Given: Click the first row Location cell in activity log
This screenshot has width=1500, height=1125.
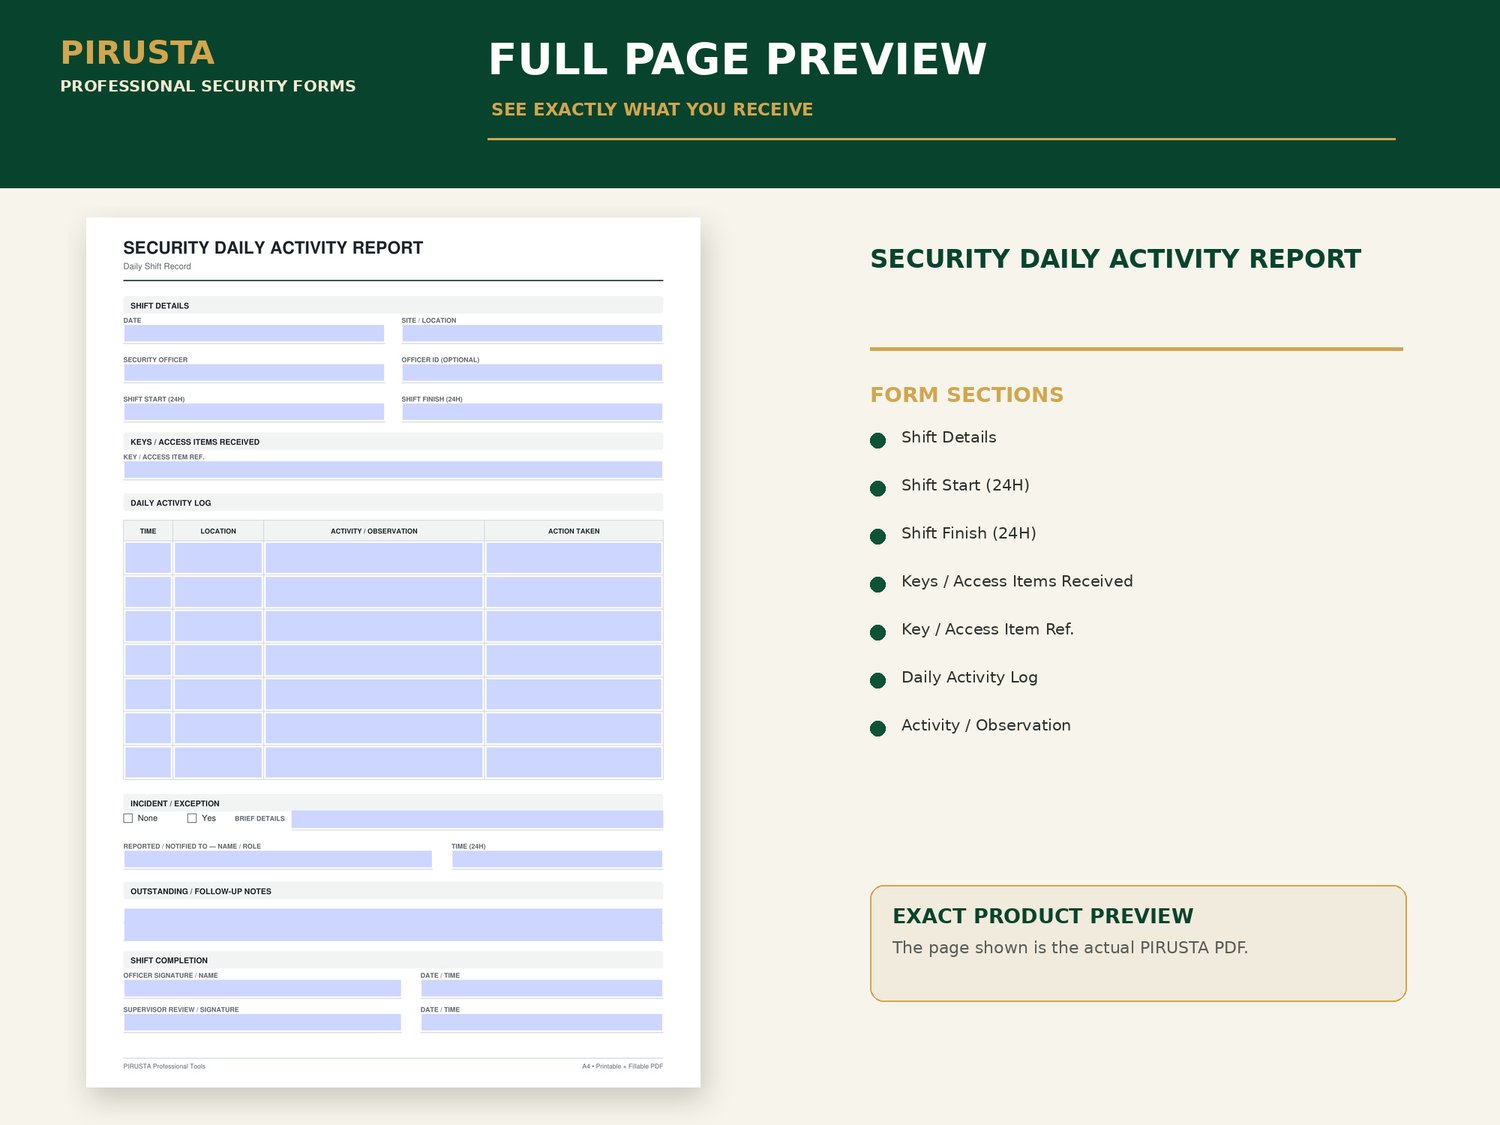Looking at the screenshot, I should [x=218, y=558].
